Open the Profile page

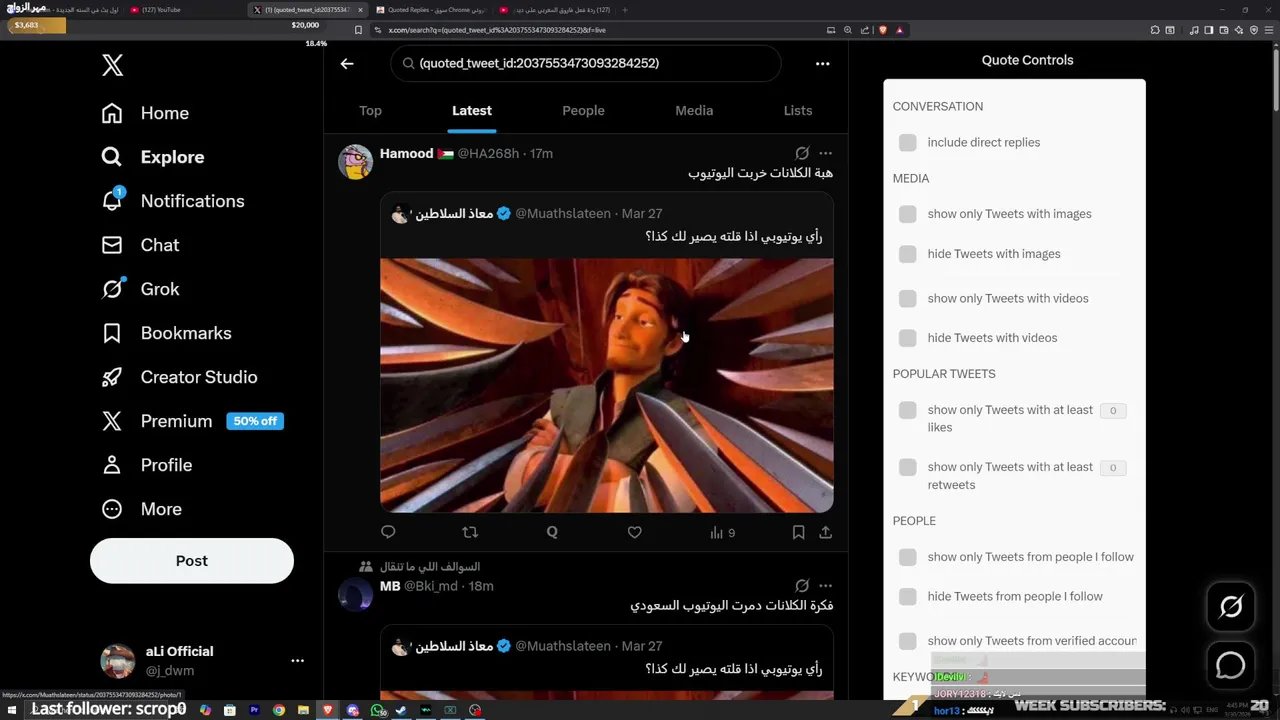146,465
